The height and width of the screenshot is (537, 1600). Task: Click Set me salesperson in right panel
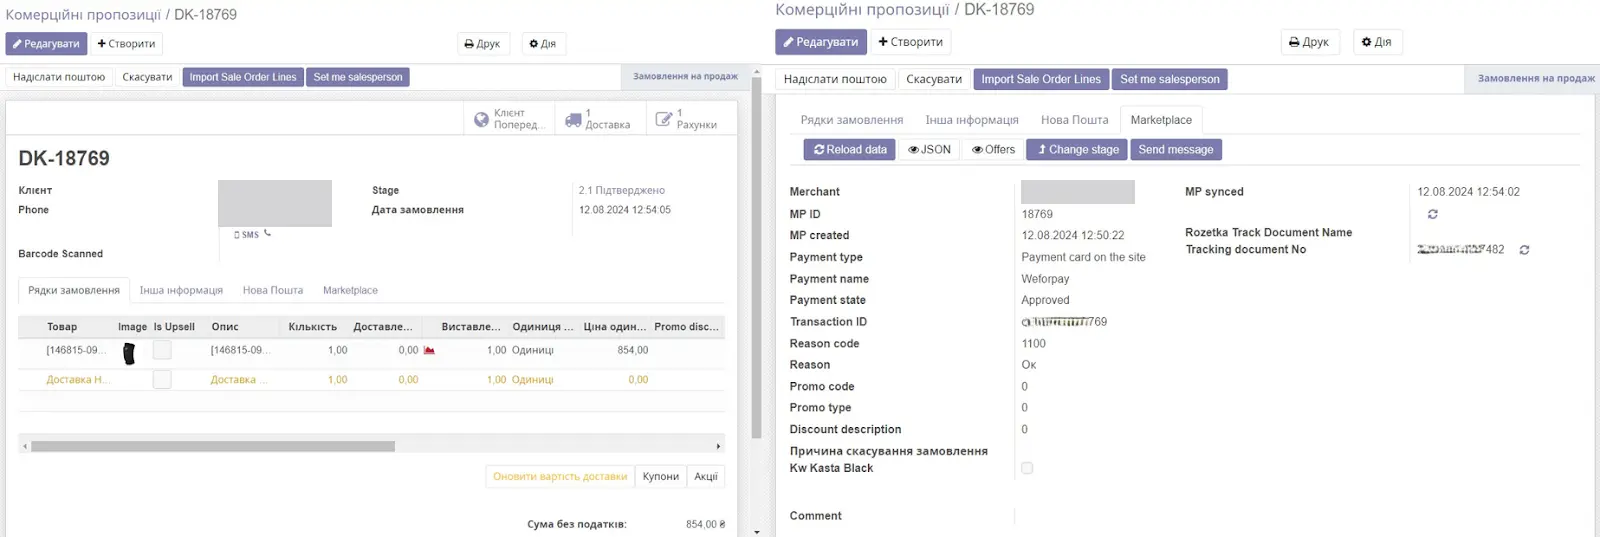pyautogui.click(x=1170, y=79)
